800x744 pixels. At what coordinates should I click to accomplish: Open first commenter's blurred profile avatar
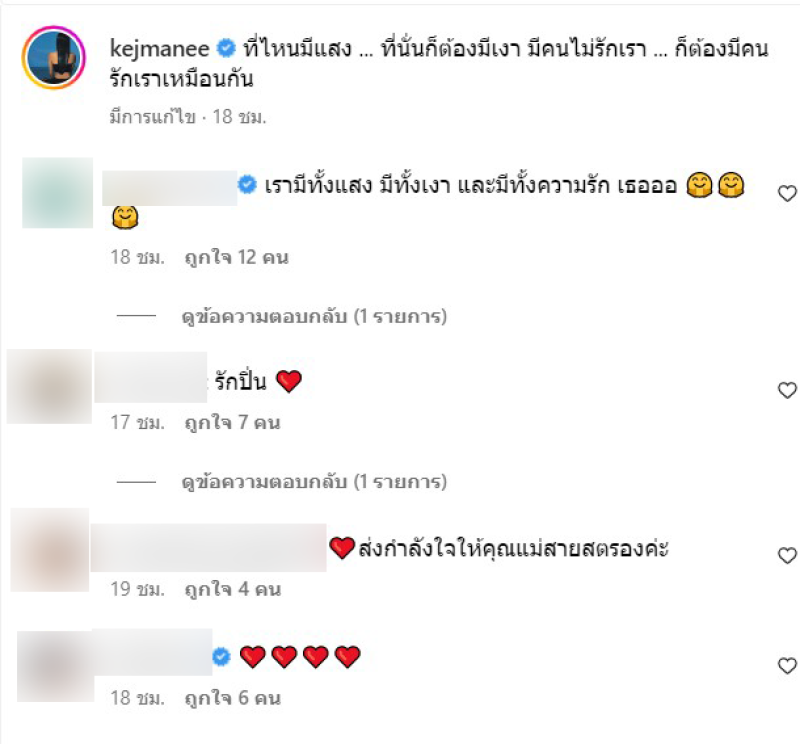58,193
